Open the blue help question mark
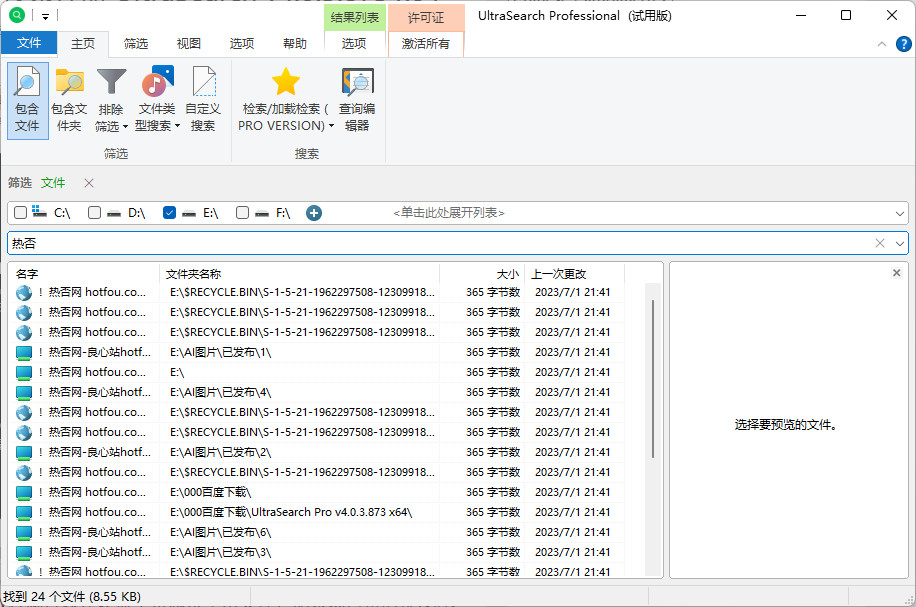 [x=903, y=44]
